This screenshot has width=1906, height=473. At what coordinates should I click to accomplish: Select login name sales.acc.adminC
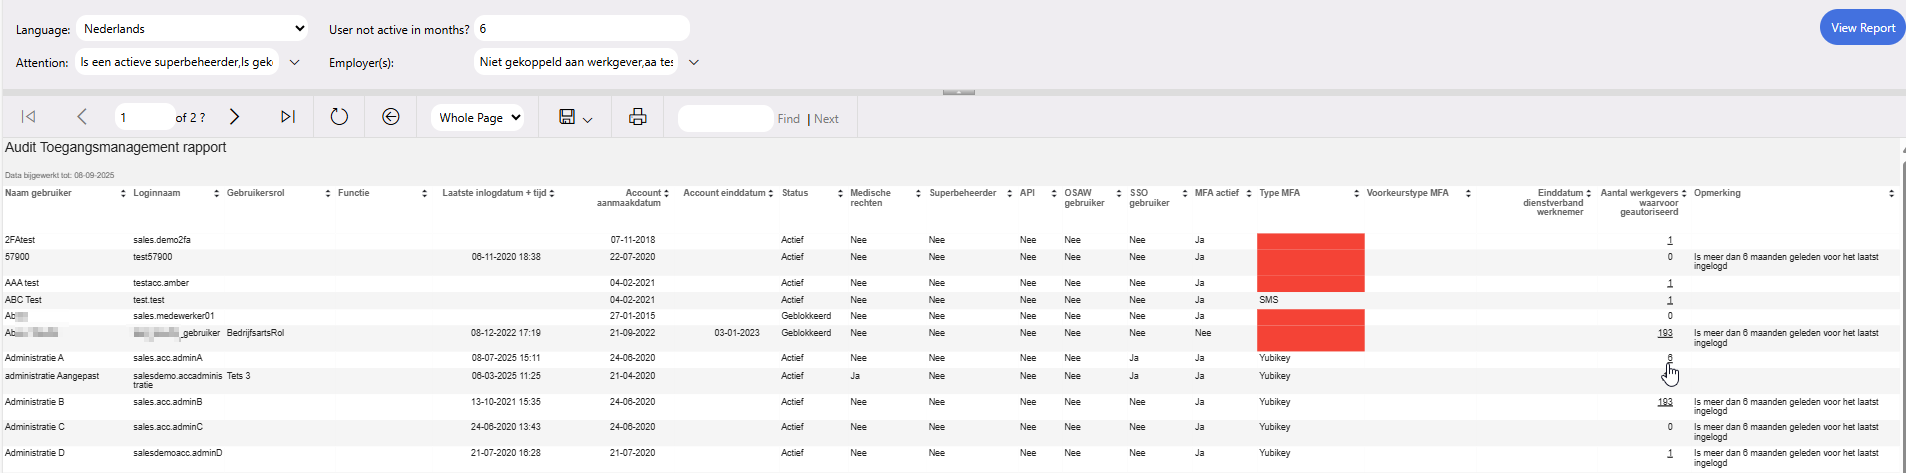click(168, 427)
